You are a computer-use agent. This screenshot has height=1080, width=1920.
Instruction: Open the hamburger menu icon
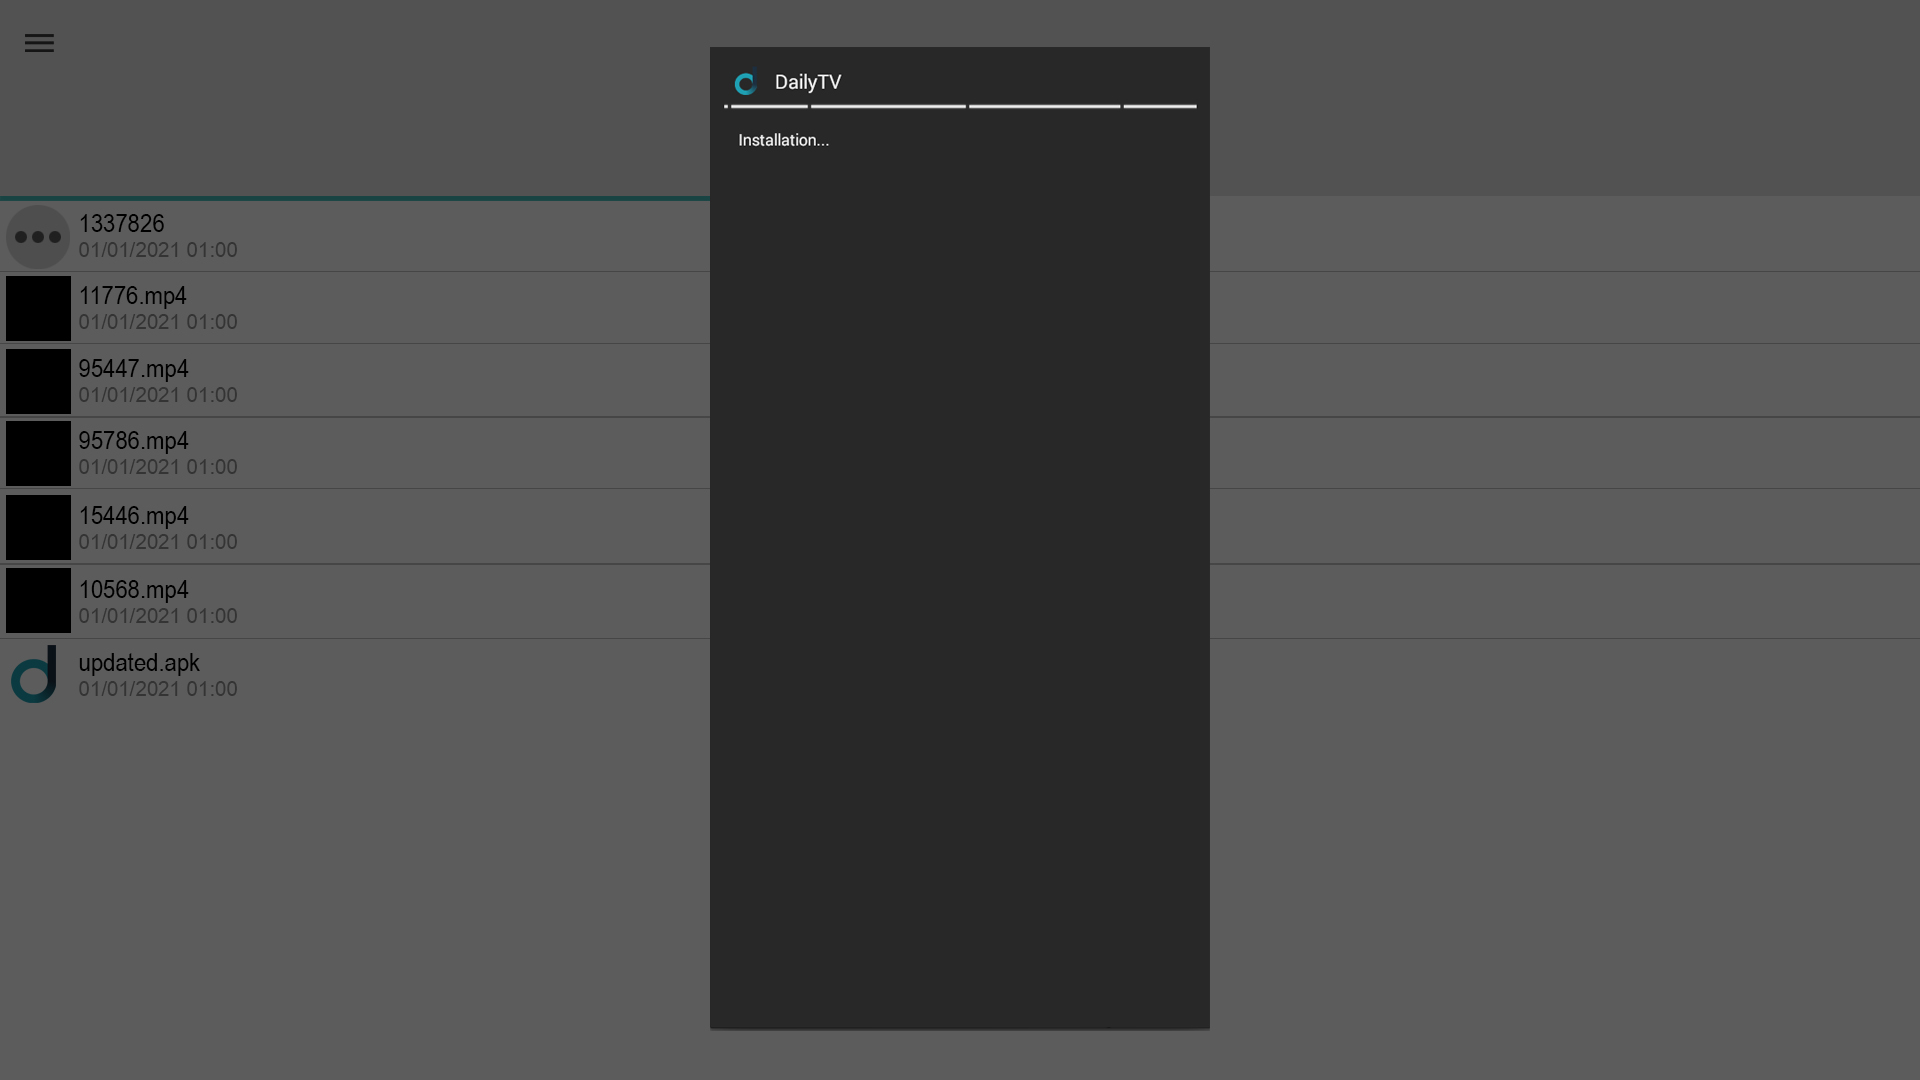click(39, 43)
